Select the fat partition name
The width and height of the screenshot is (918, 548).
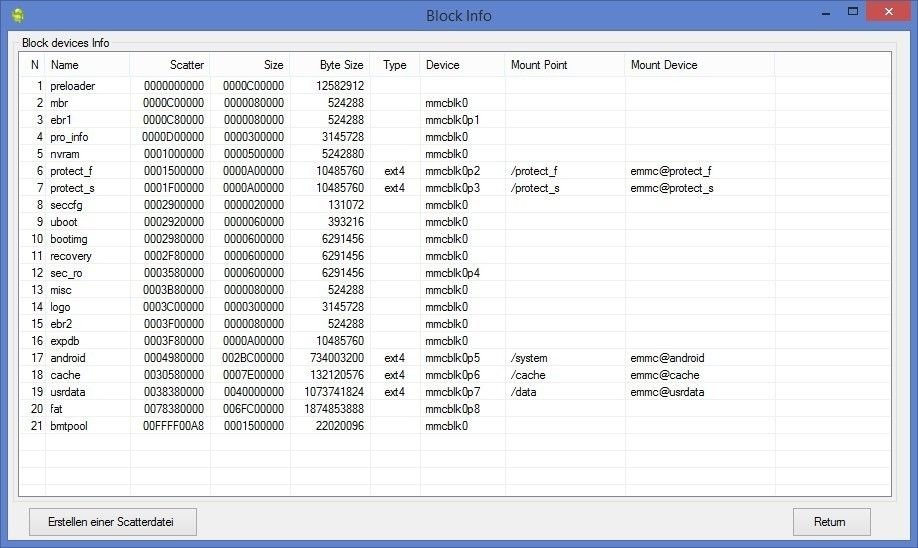56,409
